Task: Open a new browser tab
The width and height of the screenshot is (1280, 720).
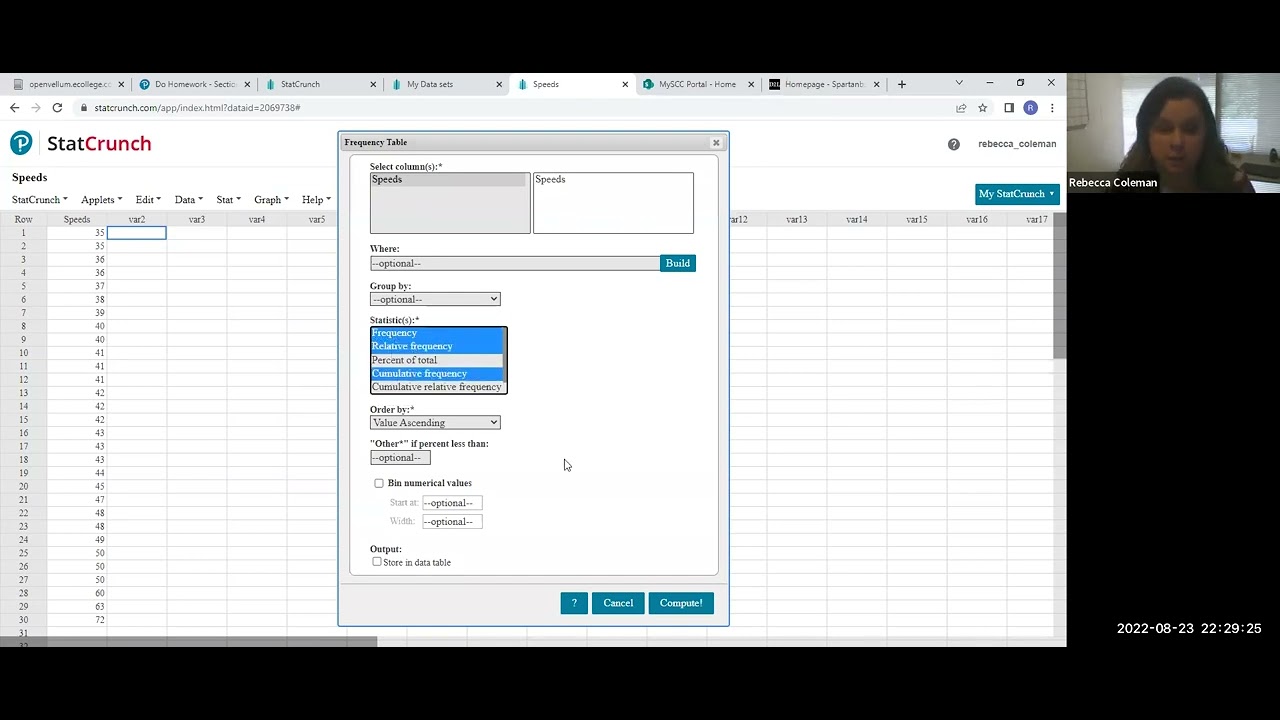Action: point(901,84)
